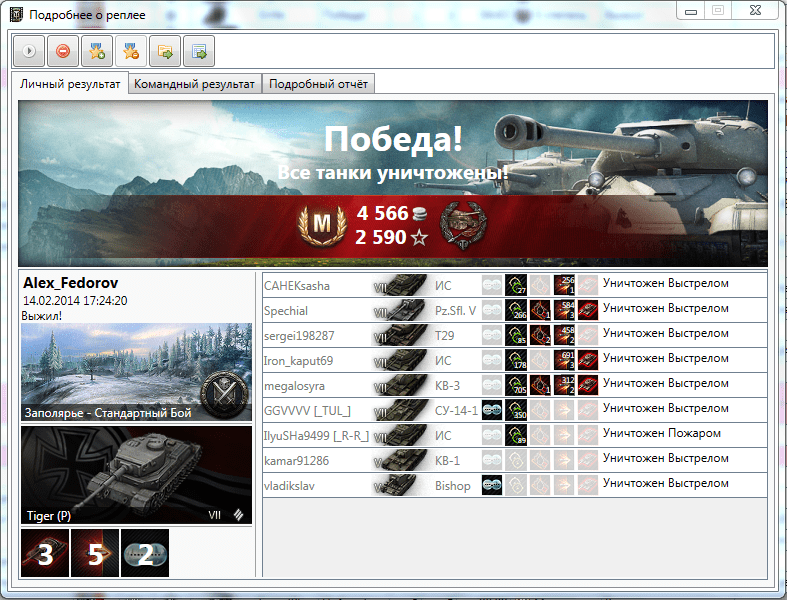The image size is (787, 600).
Task: Click the date 14.02.2014 17:24:20
Action: 75,301
